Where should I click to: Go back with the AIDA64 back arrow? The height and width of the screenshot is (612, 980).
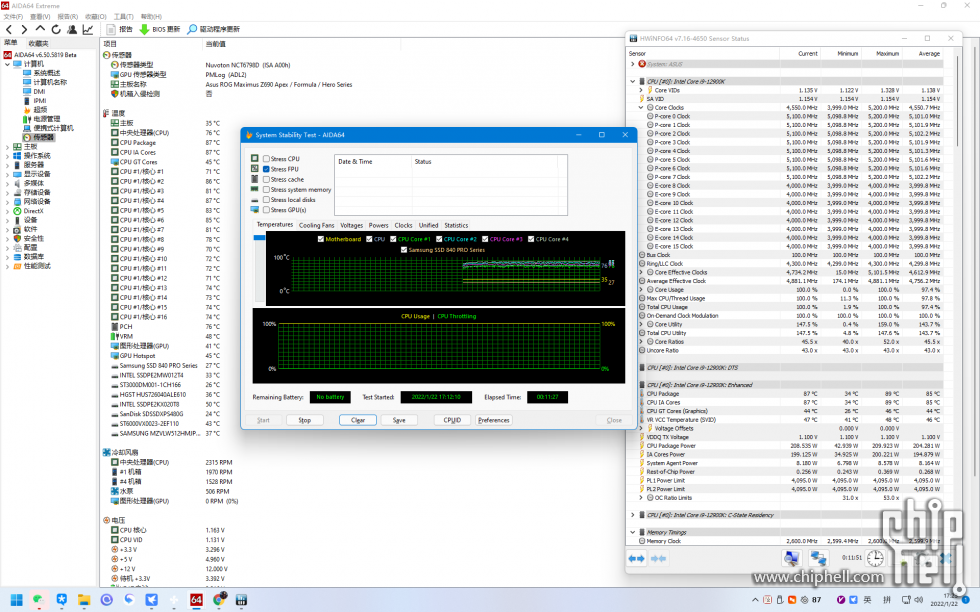coord(9,29)
